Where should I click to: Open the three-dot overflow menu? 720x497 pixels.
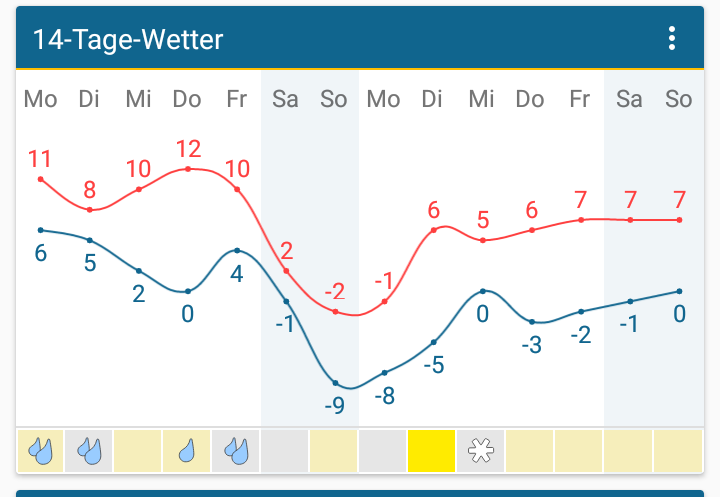point(672,39)
